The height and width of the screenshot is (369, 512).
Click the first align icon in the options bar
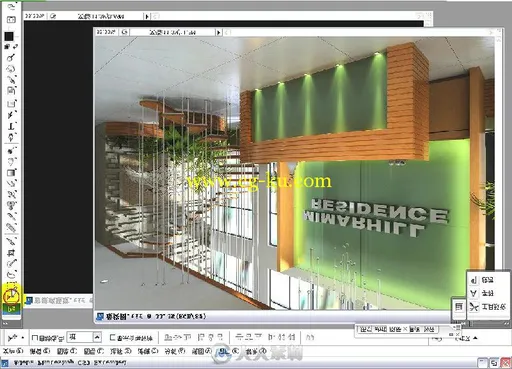pyautogui.click(x=168, y=337)
